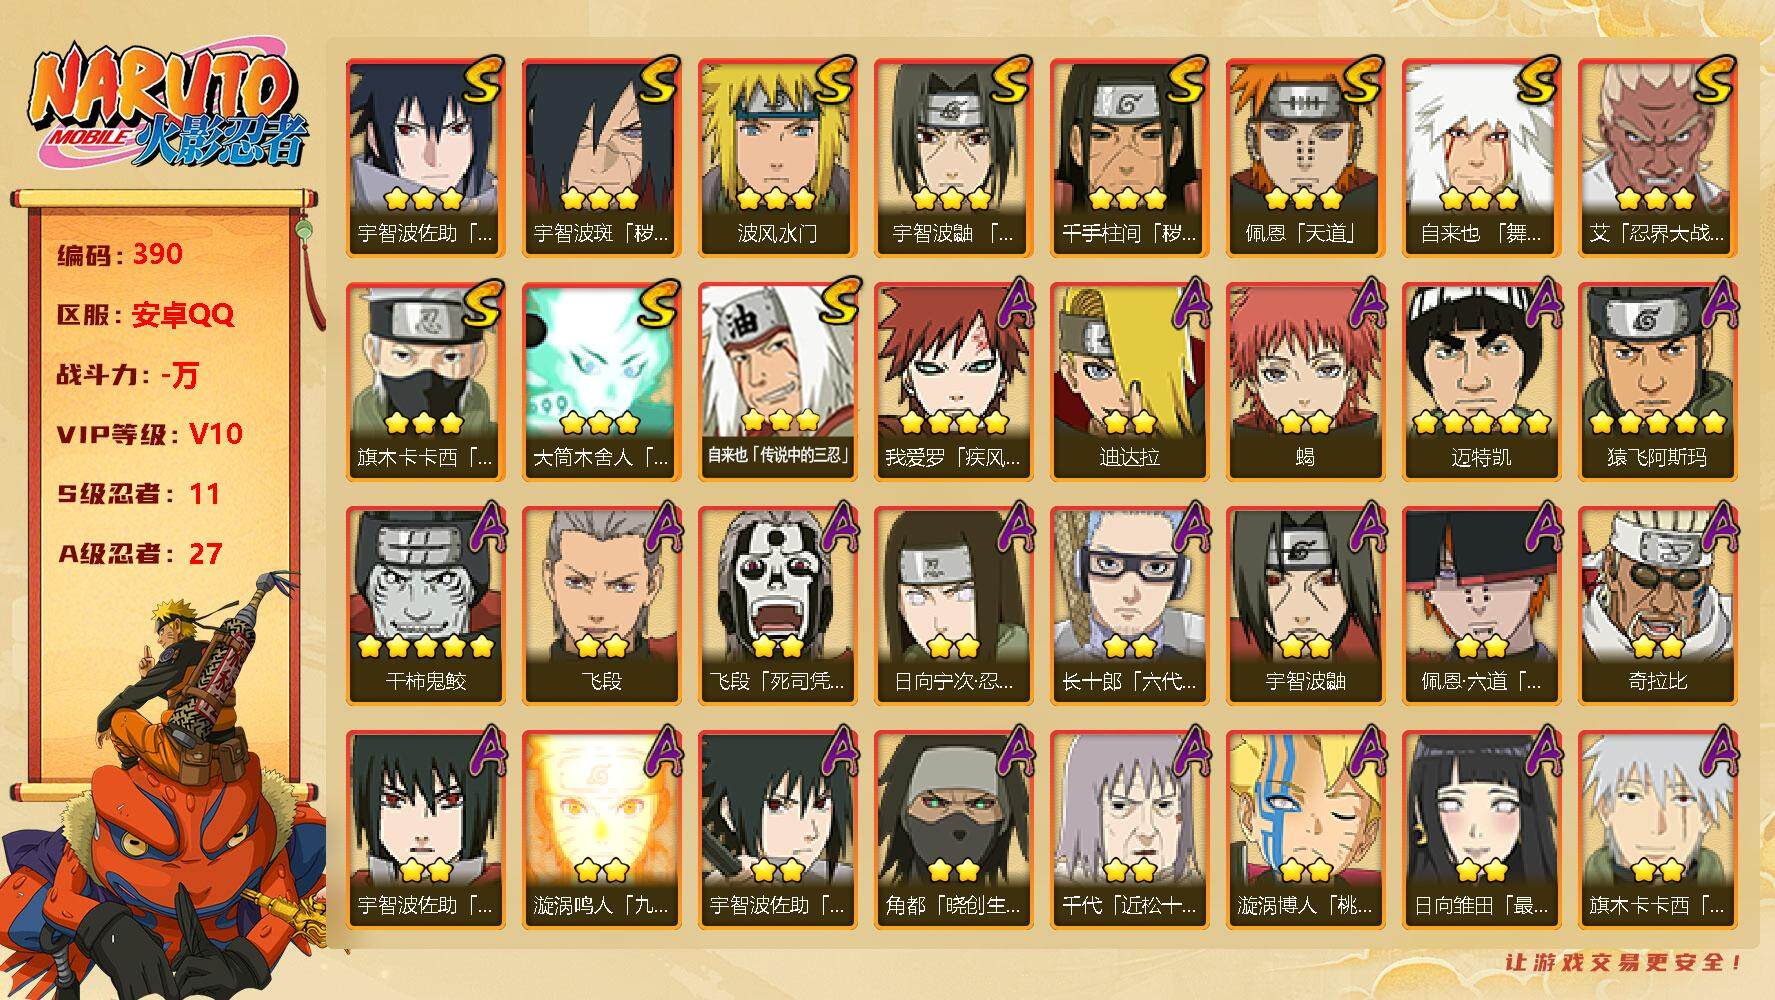Click the 区服: 安卓QQ label
Viewport: 1775px width, 1000px height.
pyautogui.click(x=145, y=315)
